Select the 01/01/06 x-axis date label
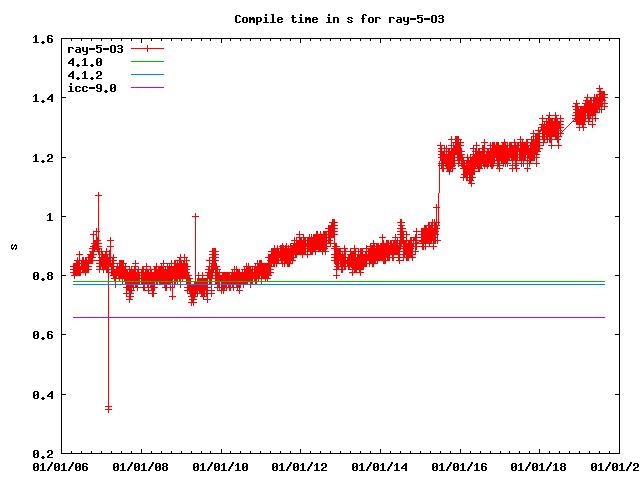640x480 pixels. point(61,467)
